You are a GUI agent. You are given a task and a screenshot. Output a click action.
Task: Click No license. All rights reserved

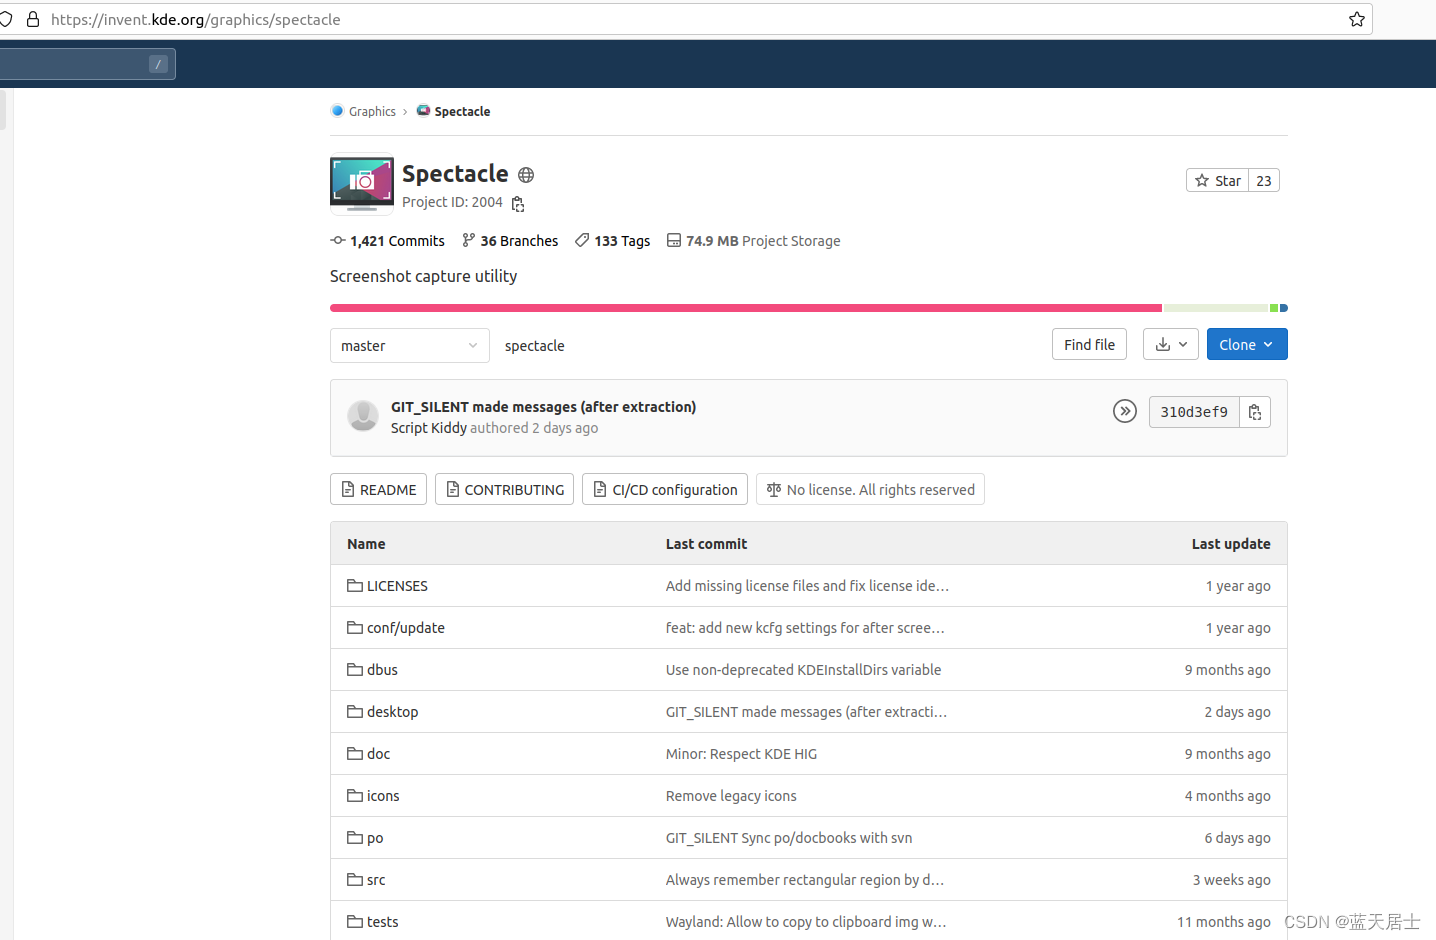click(870, 489)
